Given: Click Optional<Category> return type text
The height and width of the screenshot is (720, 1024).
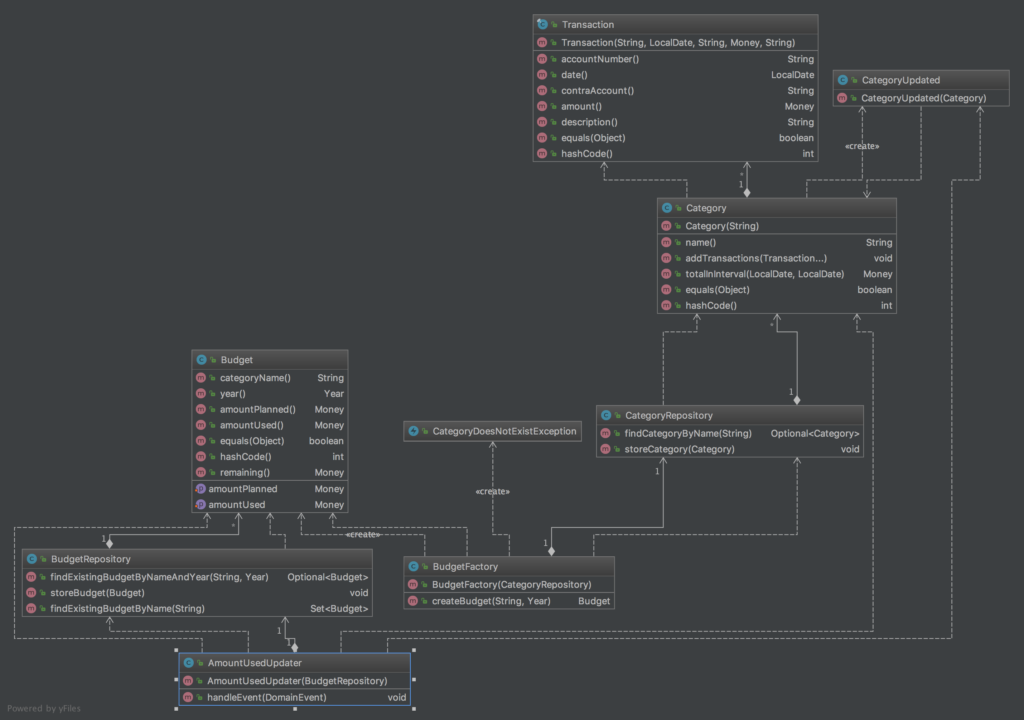Looking at the screenshot, I should click(814, 433).
